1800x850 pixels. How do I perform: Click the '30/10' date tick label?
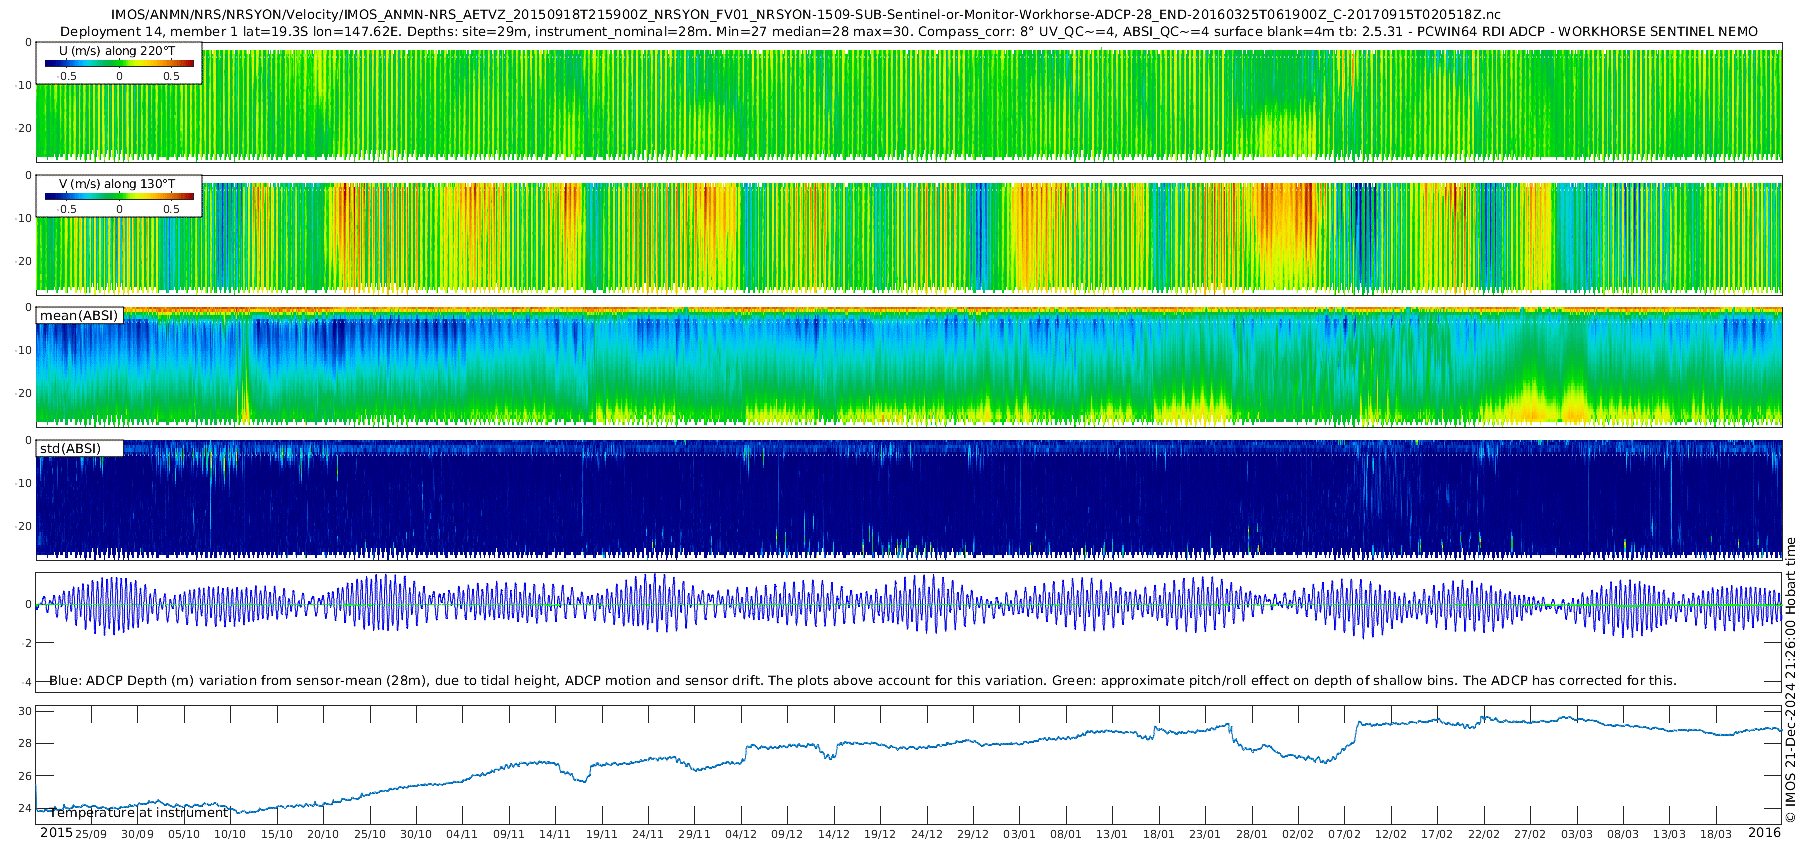[416, 834]
